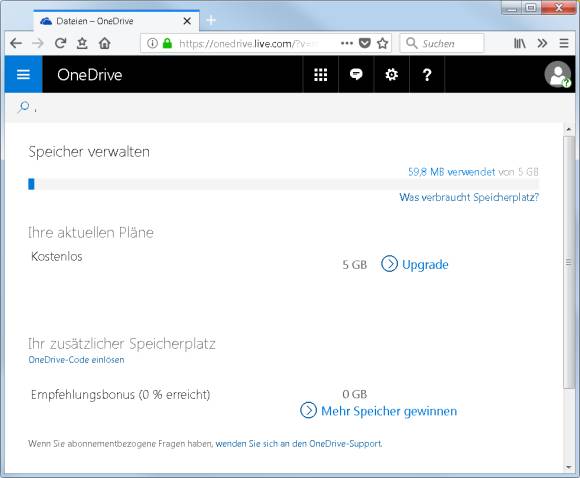Open the Microsoft app launcher grid
Screen dimensions: 580x478
320,74
